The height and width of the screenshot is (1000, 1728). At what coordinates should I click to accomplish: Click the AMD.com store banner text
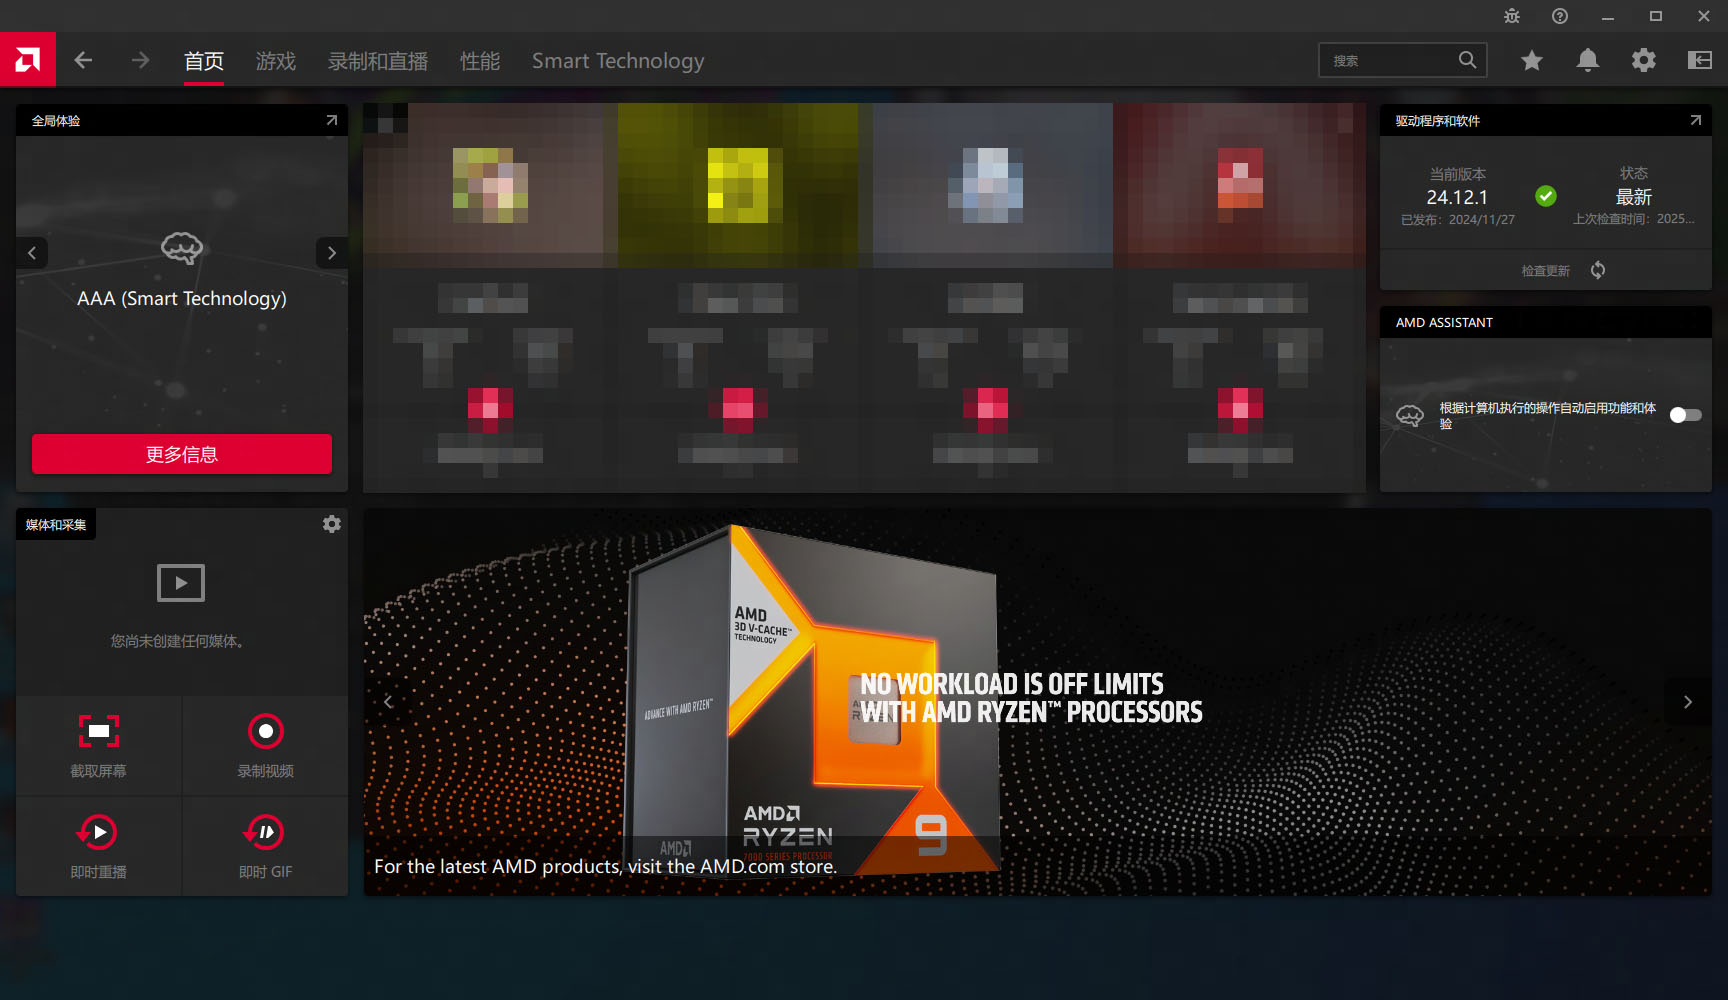[x=605, y=866]
